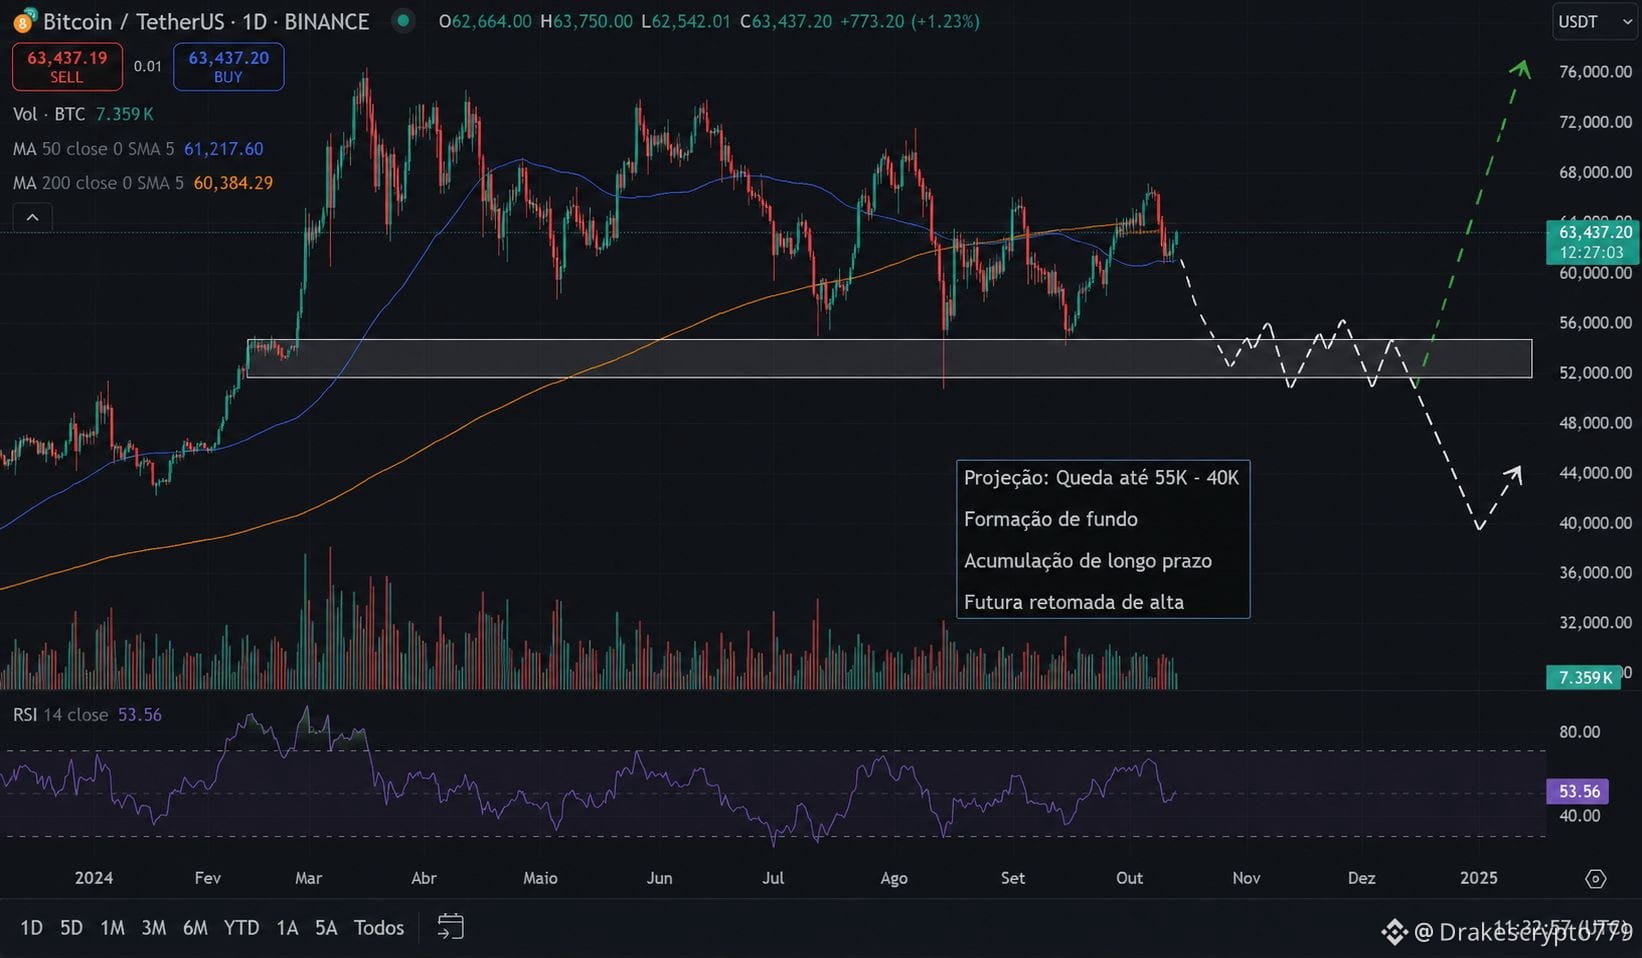Collapse the indicator legend with the chevron
The height and width of the screenshot is (958, 1642).
pyautogui.click(x=32, y=217)
